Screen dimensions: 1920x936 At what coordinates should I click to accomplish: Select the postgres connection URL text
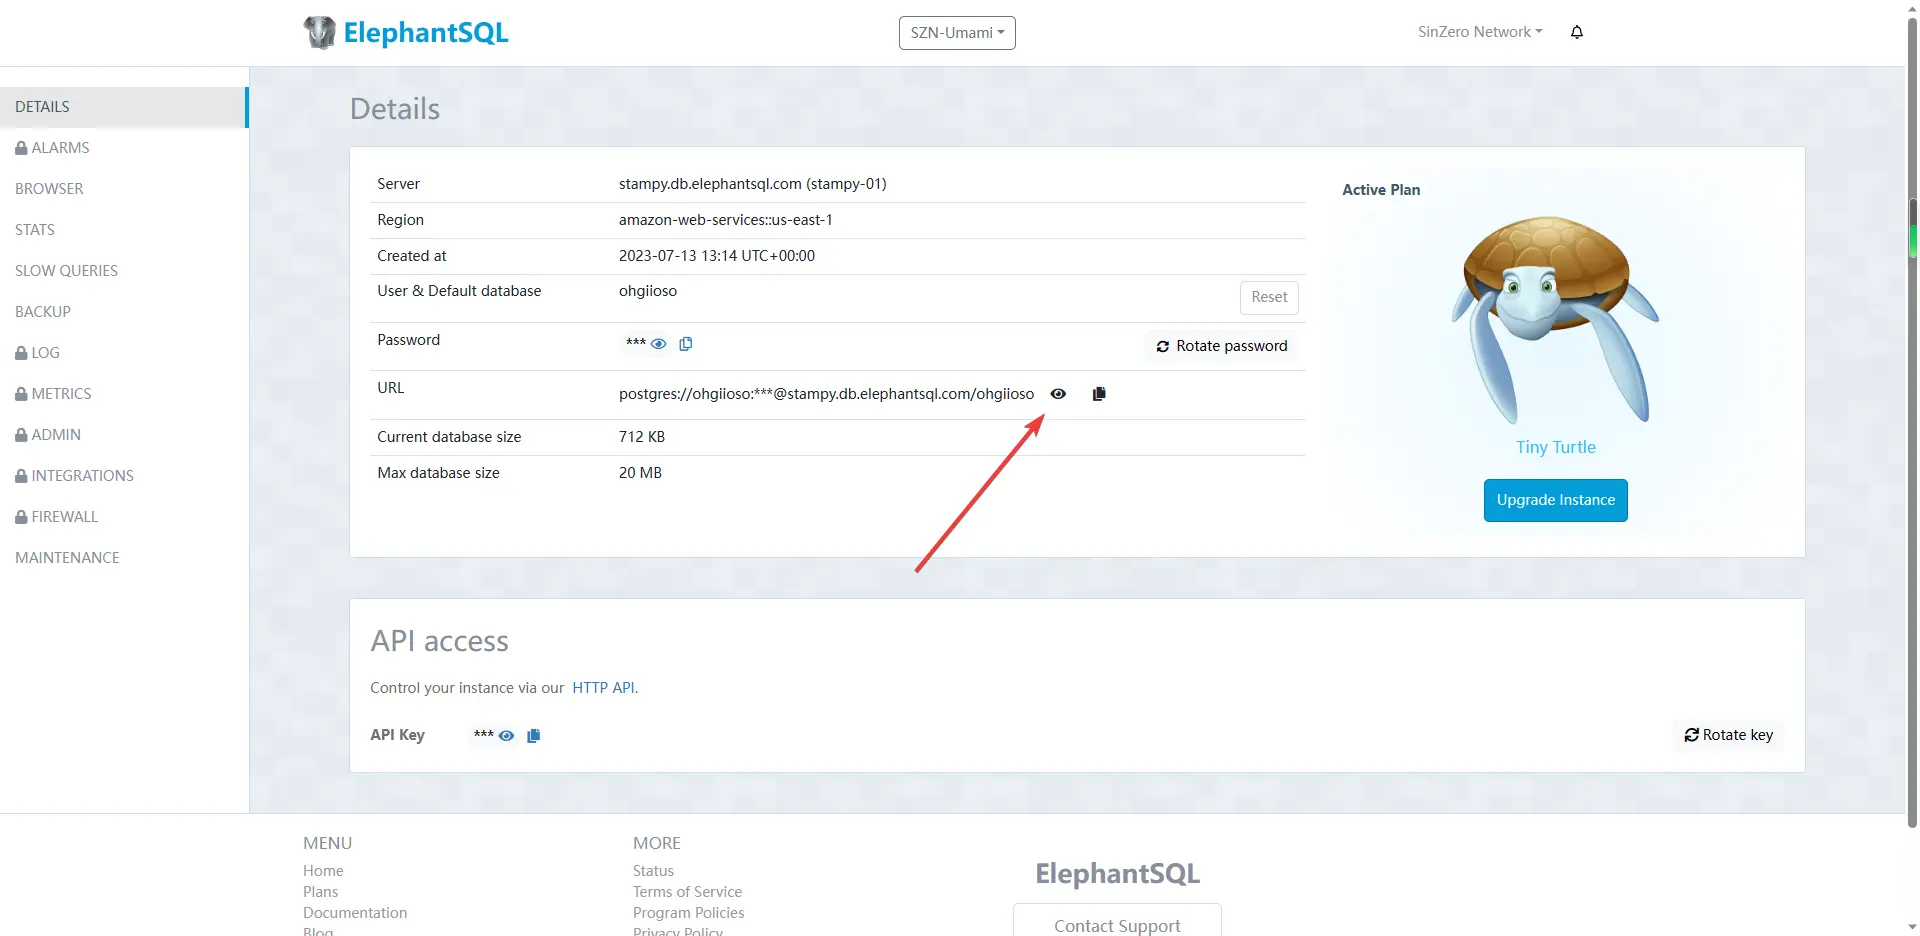pos(826,394)
